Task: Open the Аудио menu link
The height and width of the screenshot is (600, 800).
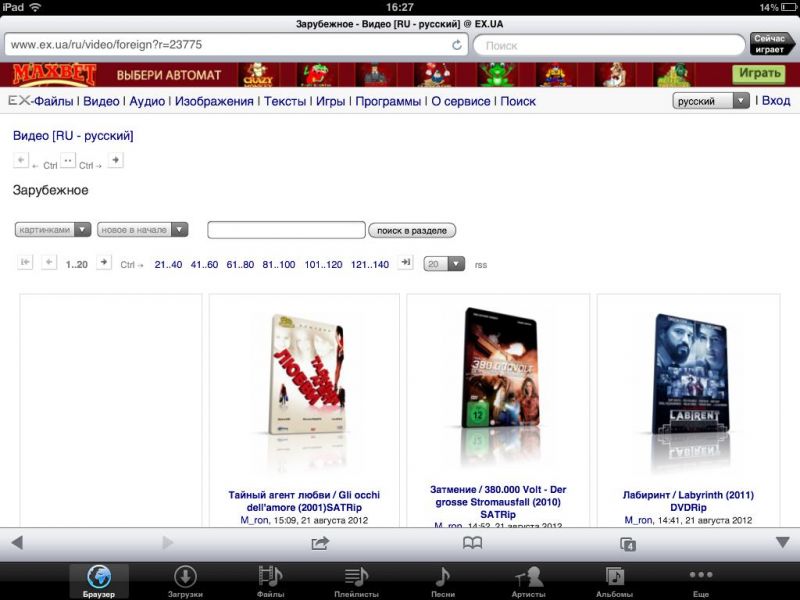Action: [x=147, y=101]
